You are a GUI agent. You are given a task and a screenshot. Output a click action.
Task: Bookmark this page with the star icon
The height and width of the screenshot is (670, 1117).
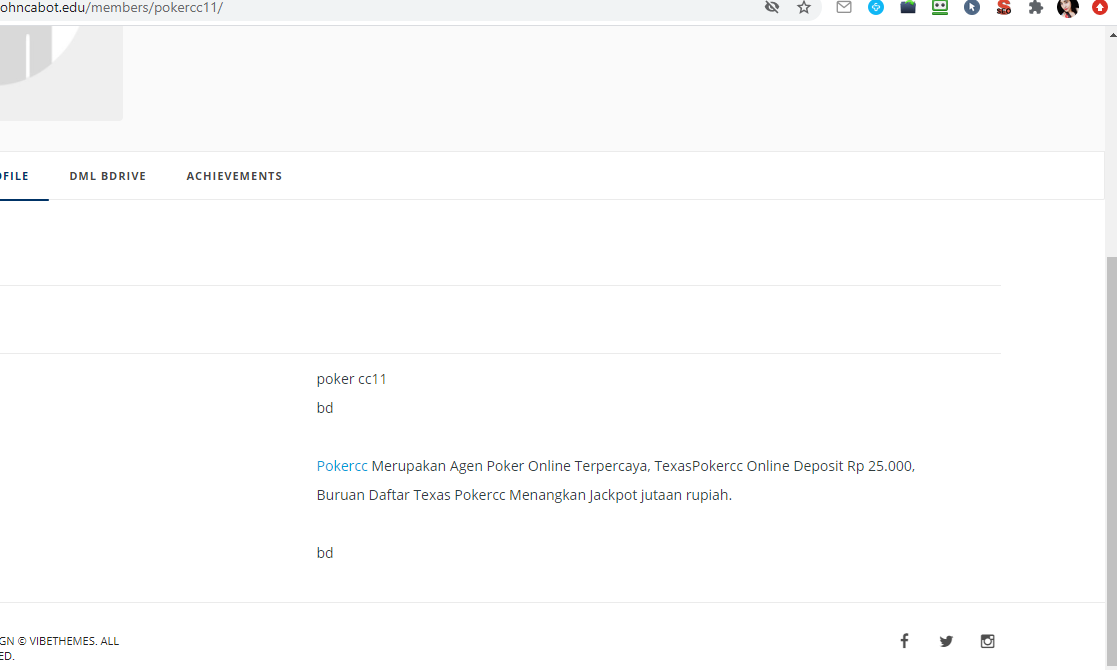(x=804, y=7)
